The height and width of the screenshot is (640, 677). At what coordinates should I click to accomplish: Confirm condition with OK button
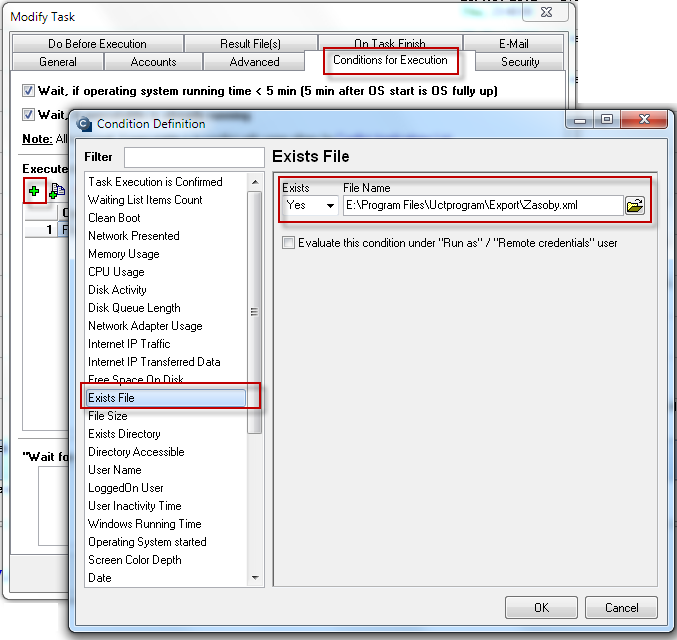coord(541,608)
